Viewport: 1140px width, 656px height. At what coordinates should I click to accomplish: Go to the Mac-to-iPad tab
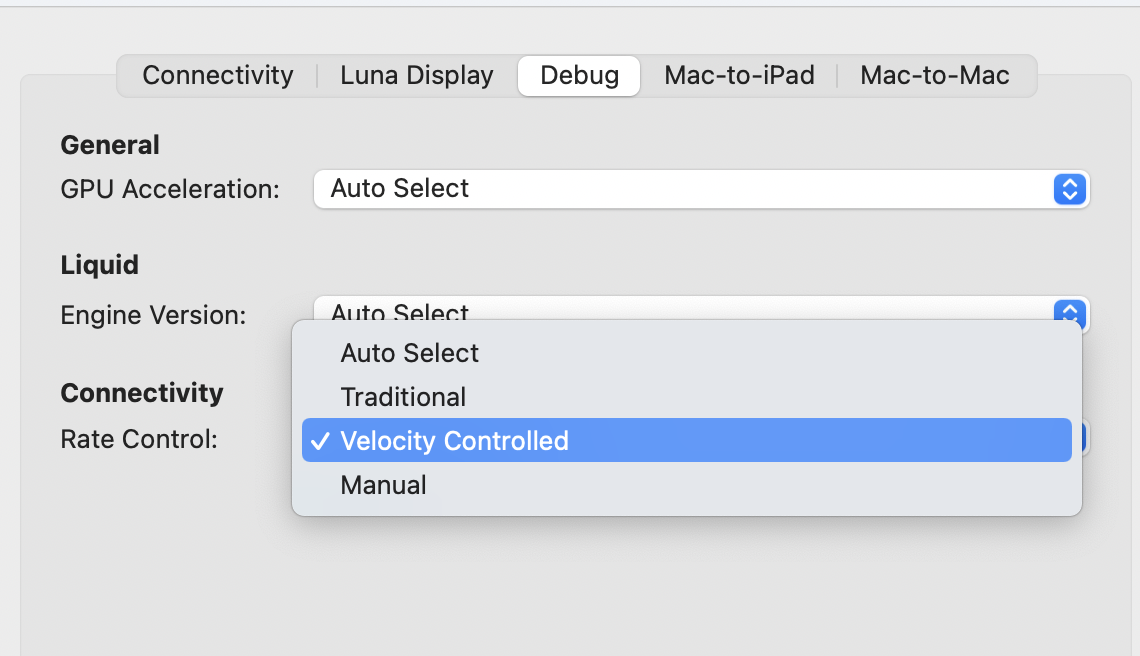[739, 76]
